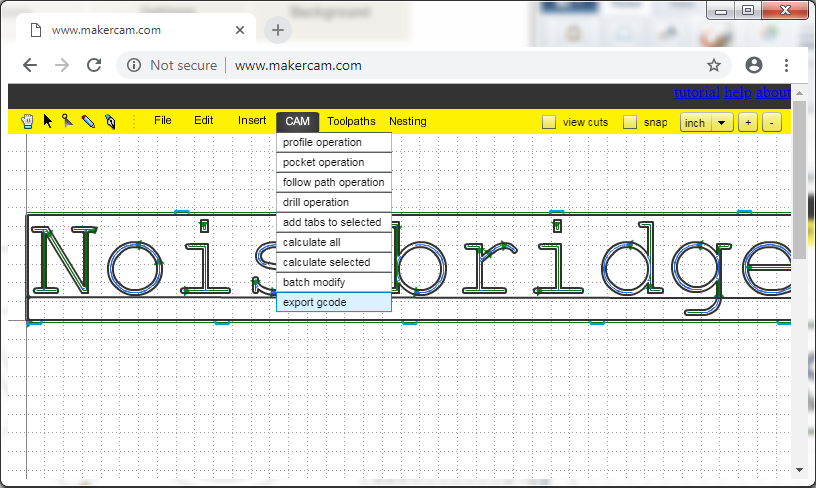Screen dimensions: 818x488
Task: Open the Chrome profile account icon
Action: [754, 65]
